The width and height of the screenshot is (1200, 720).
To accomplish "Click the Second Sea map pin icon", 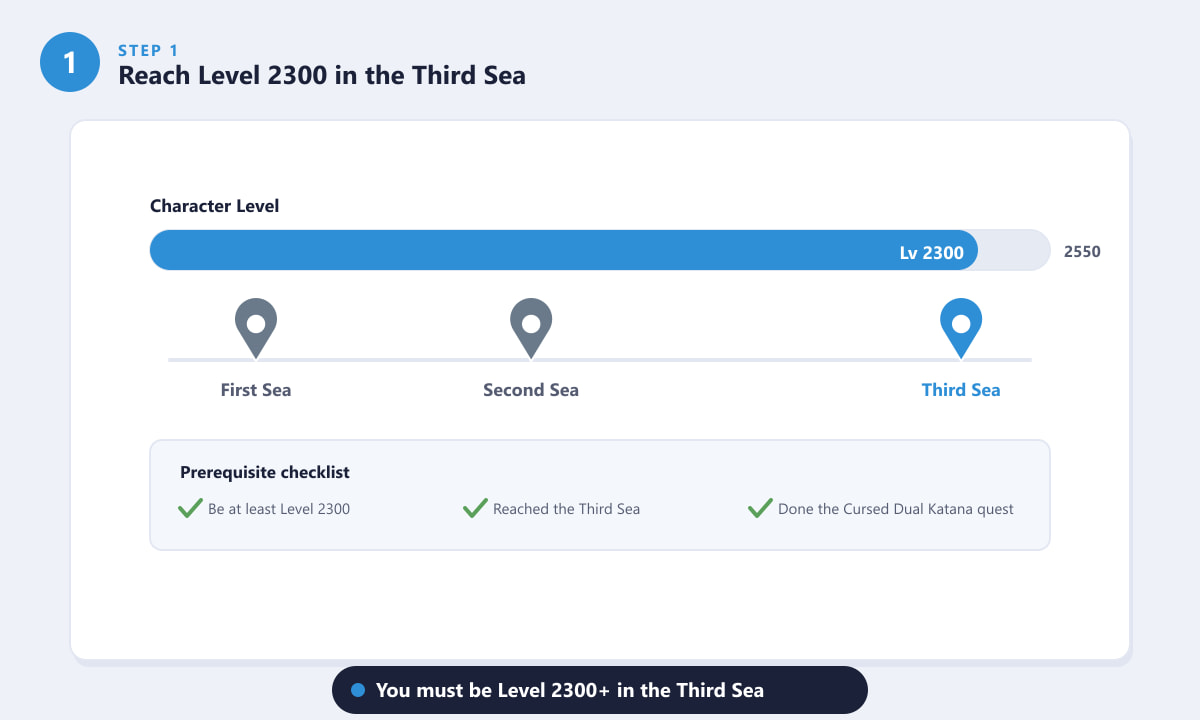I will (531, 328).
